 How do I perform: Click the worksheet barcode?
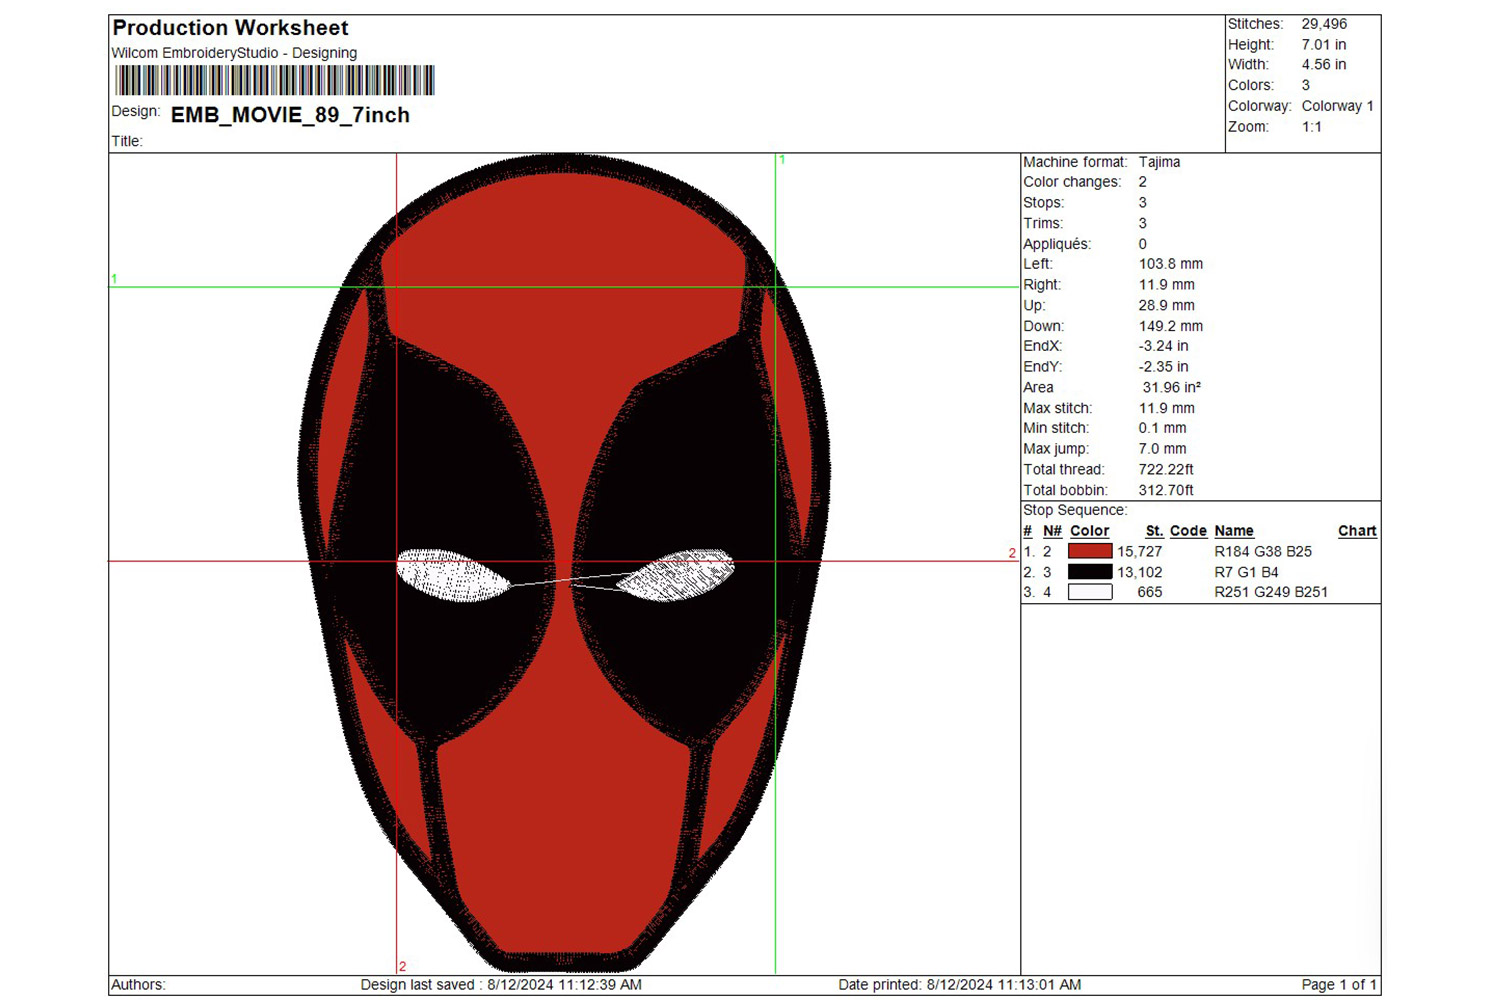click(x=275, y=80)
